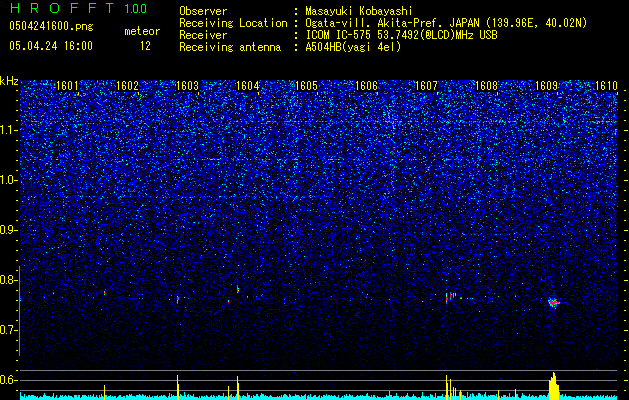
Task: Click the Receiving antenna label
Action: pos(230,47)
